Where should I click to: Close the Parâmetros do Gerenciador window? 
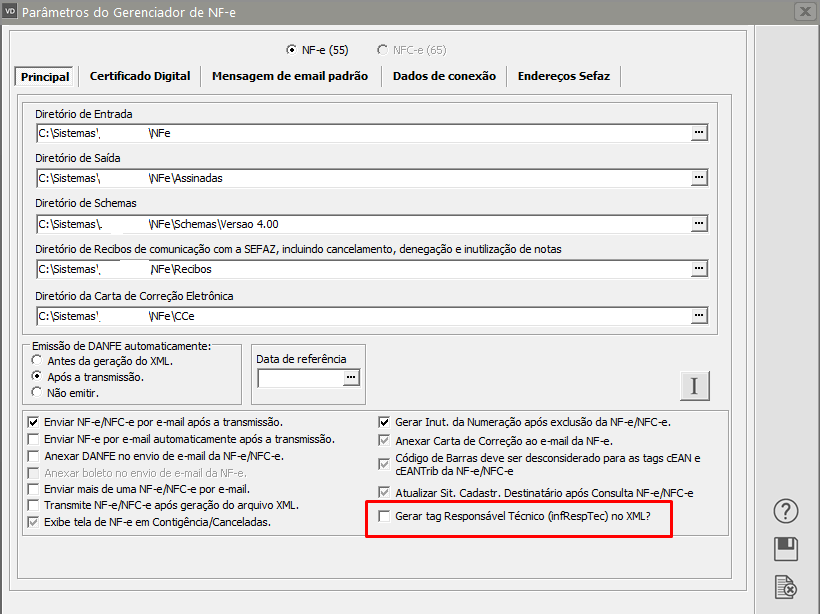[803, 12]
